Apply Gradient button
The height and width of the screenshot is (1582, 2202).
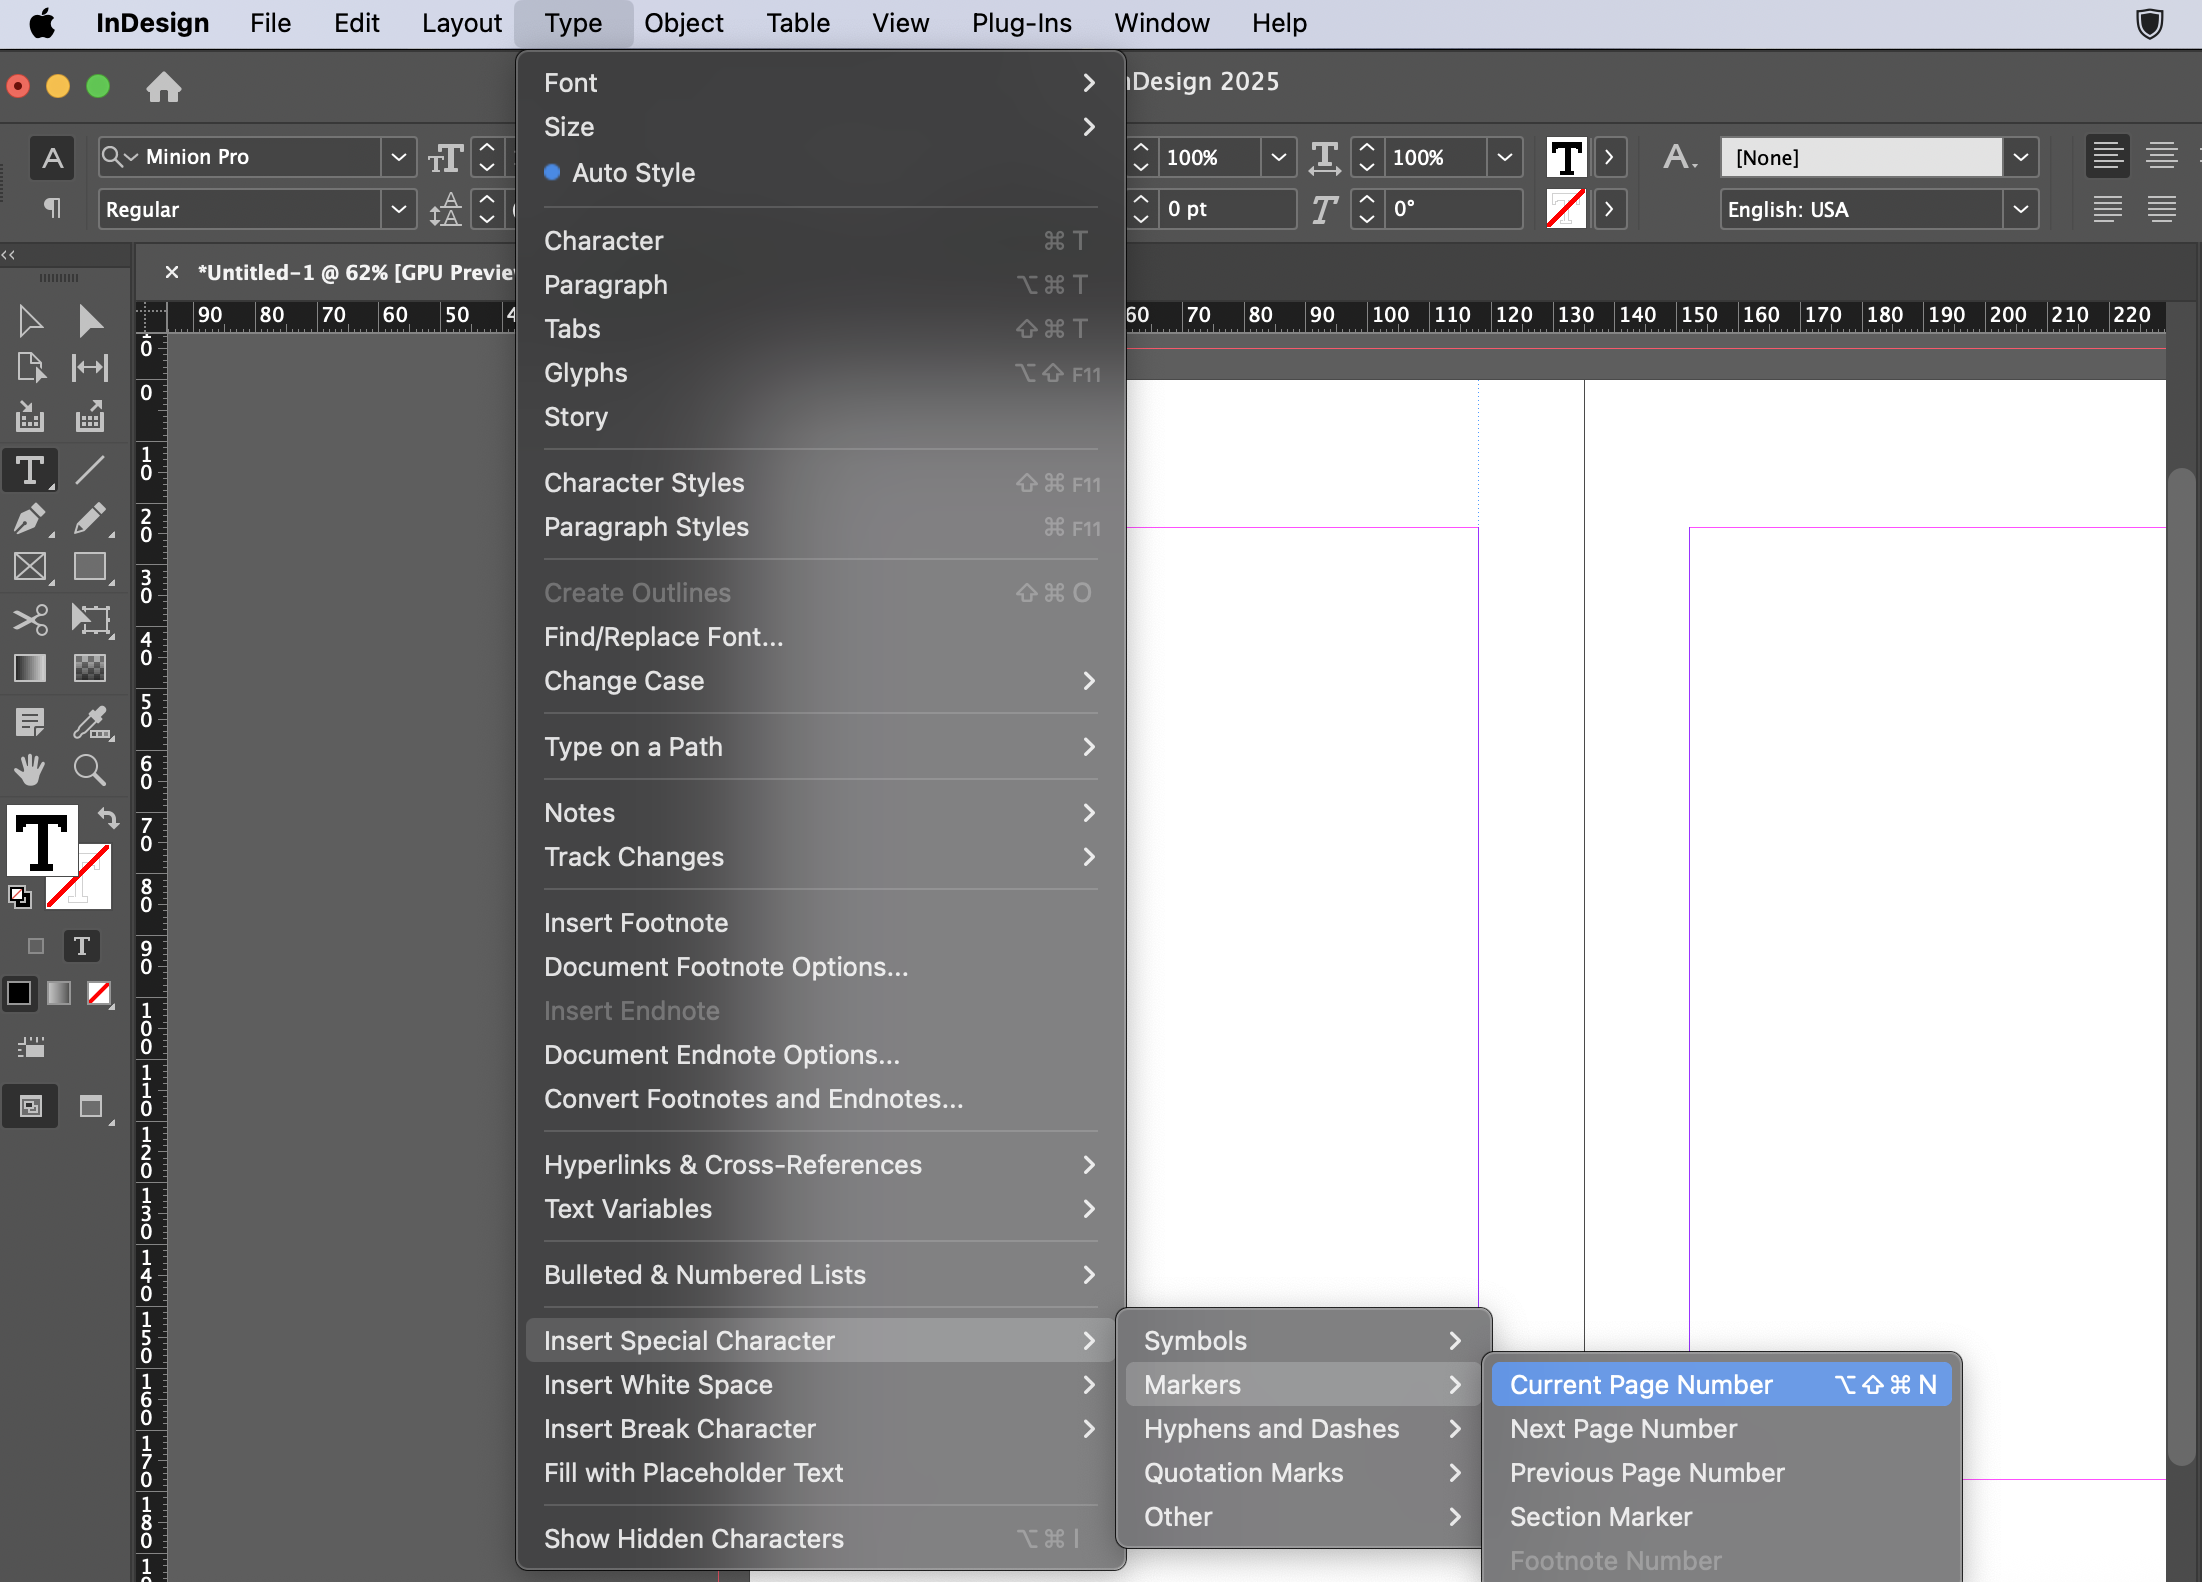[59, 993]
